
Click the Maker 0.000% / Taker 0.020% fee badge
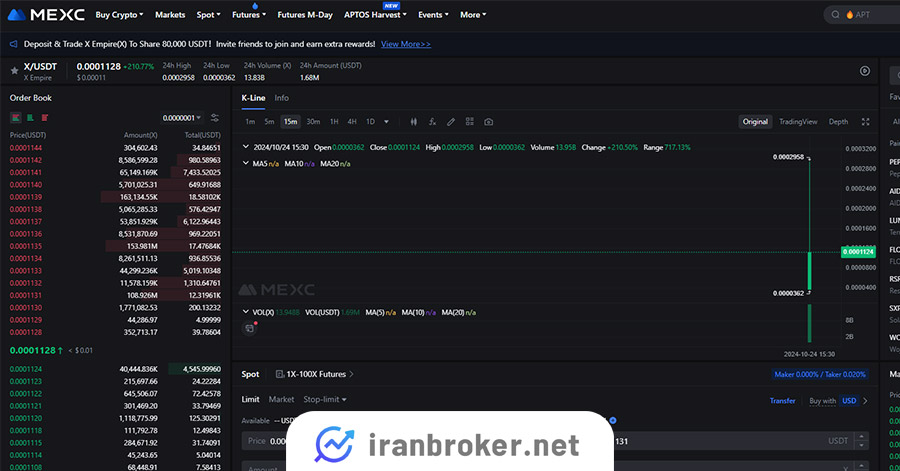click(820, 374)
